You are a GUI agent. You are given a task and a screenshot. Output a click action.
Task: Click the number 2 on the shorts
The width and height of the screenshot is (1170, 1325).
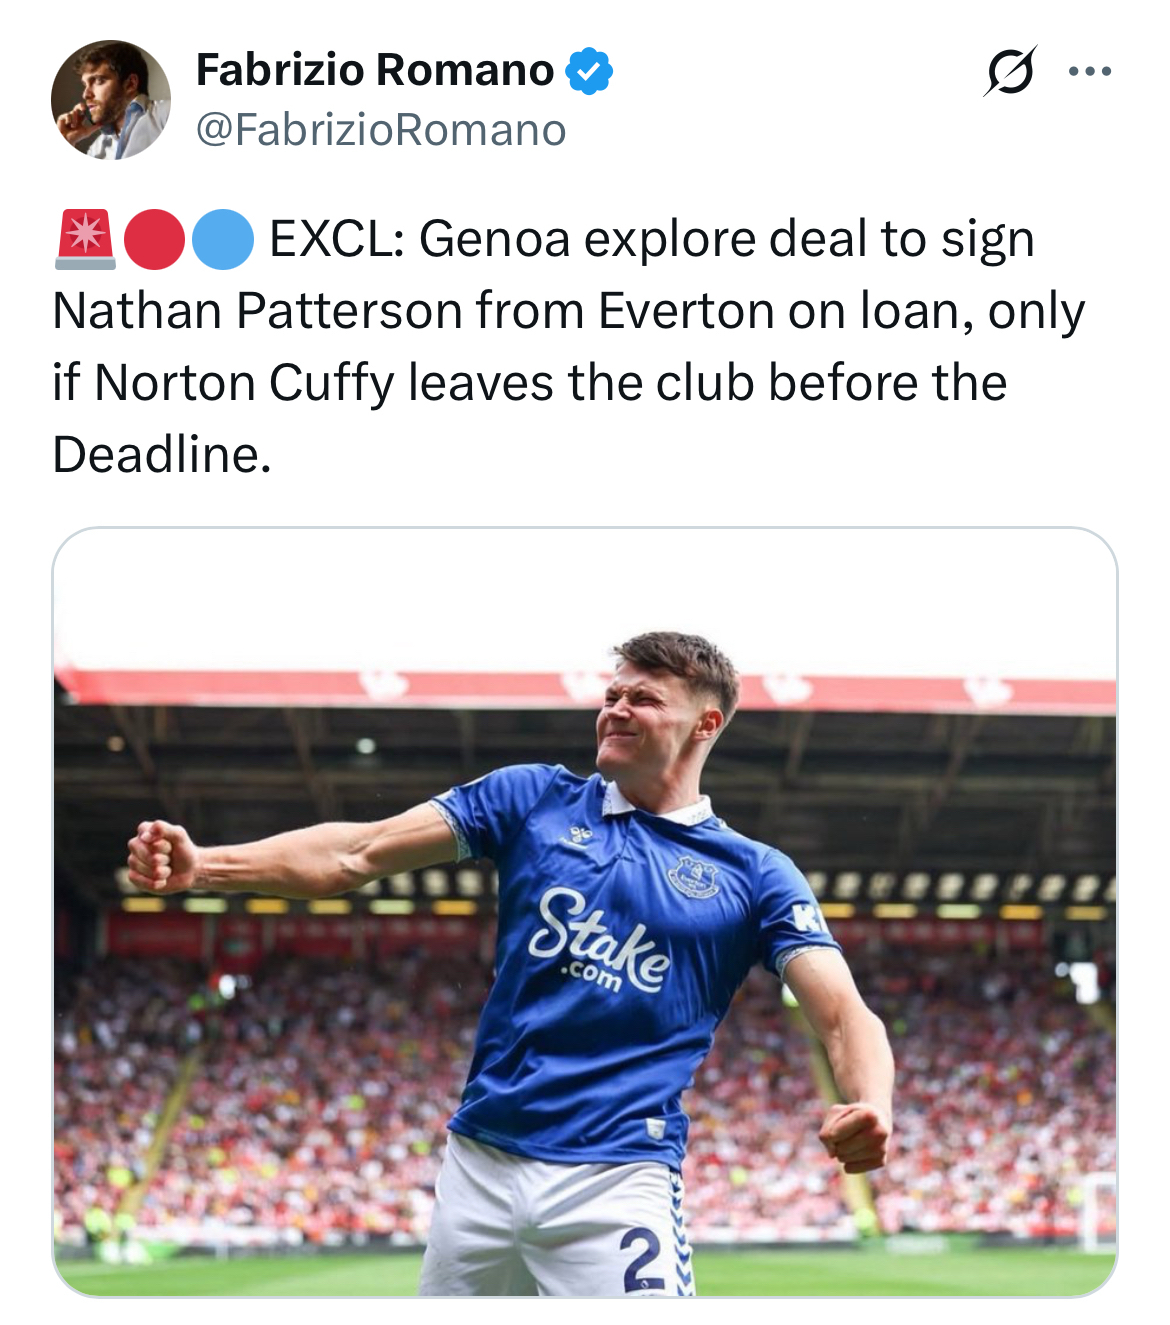(x=639, y=1257)
